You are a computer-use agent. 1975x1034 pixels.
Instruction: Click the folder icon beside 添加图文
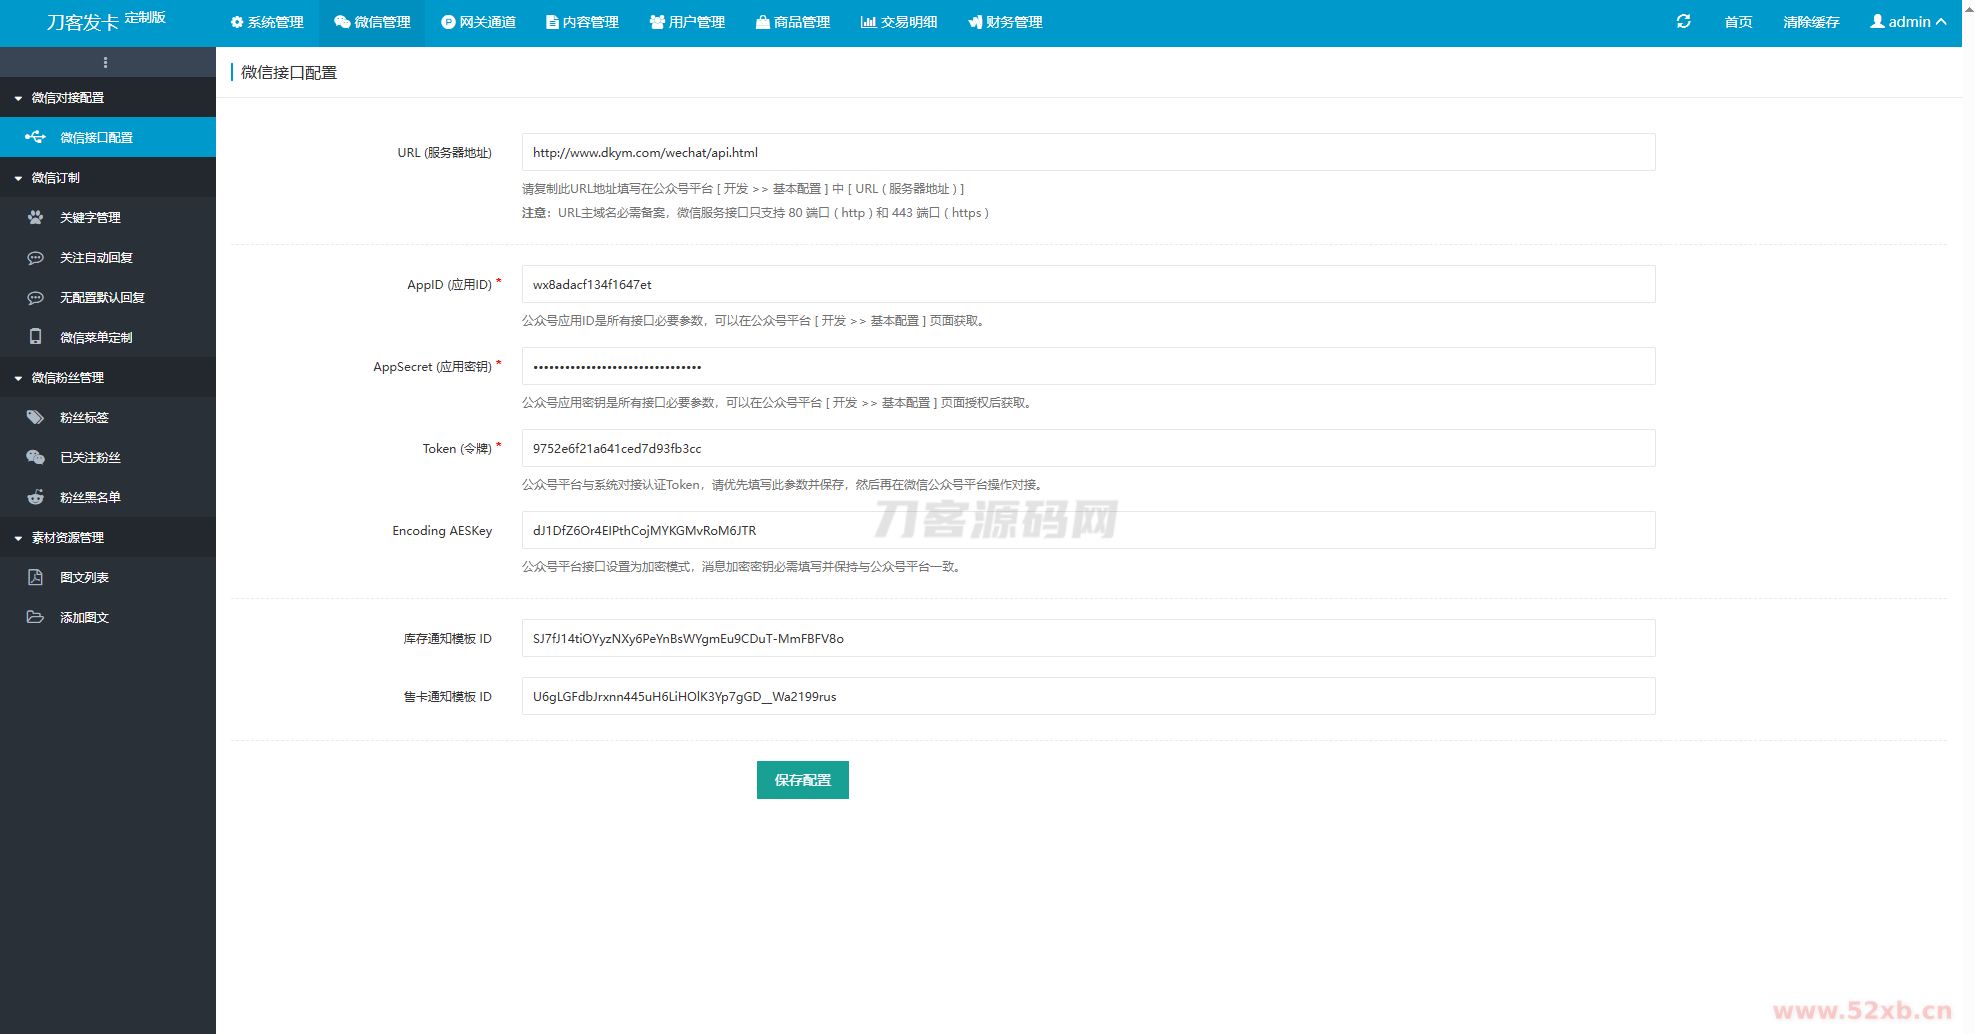coord(36,617)
